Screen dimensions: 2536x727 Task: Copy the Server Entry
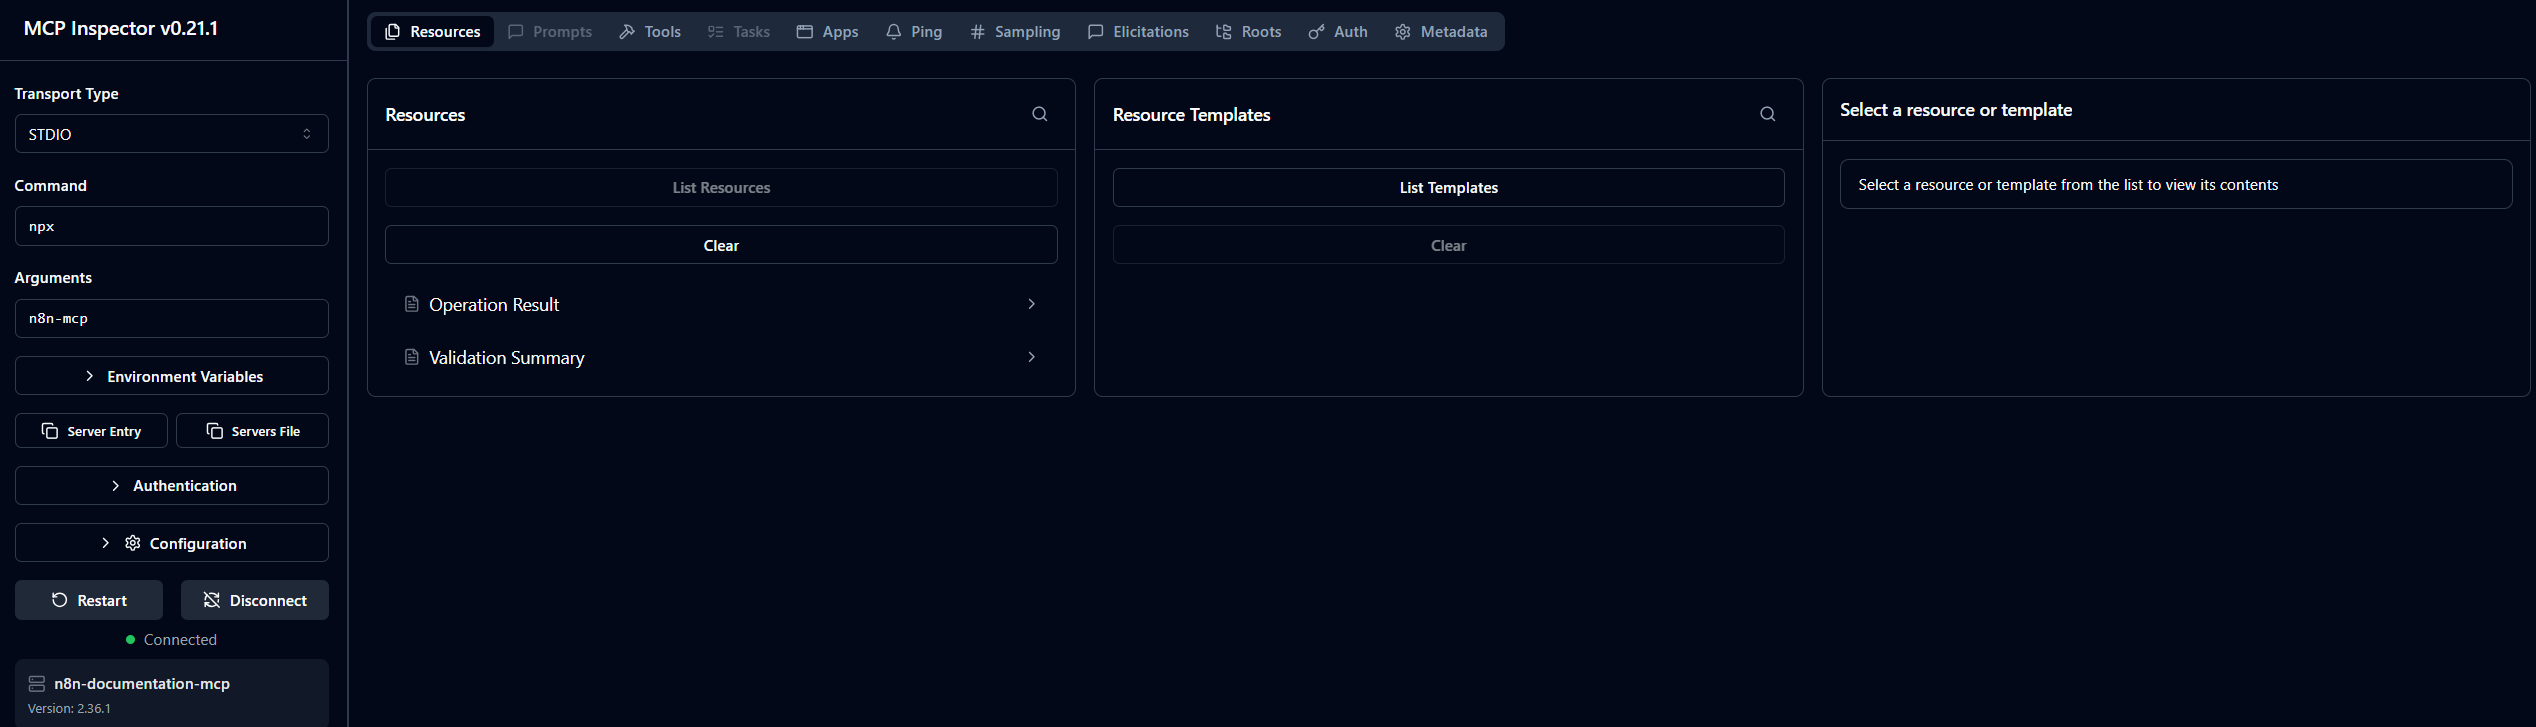(91, 431)
